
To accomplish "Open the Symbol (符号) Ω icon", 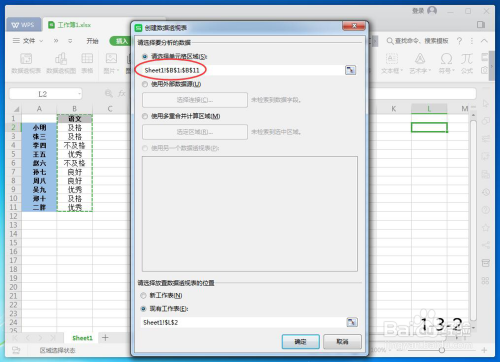I will click(446, 59).
